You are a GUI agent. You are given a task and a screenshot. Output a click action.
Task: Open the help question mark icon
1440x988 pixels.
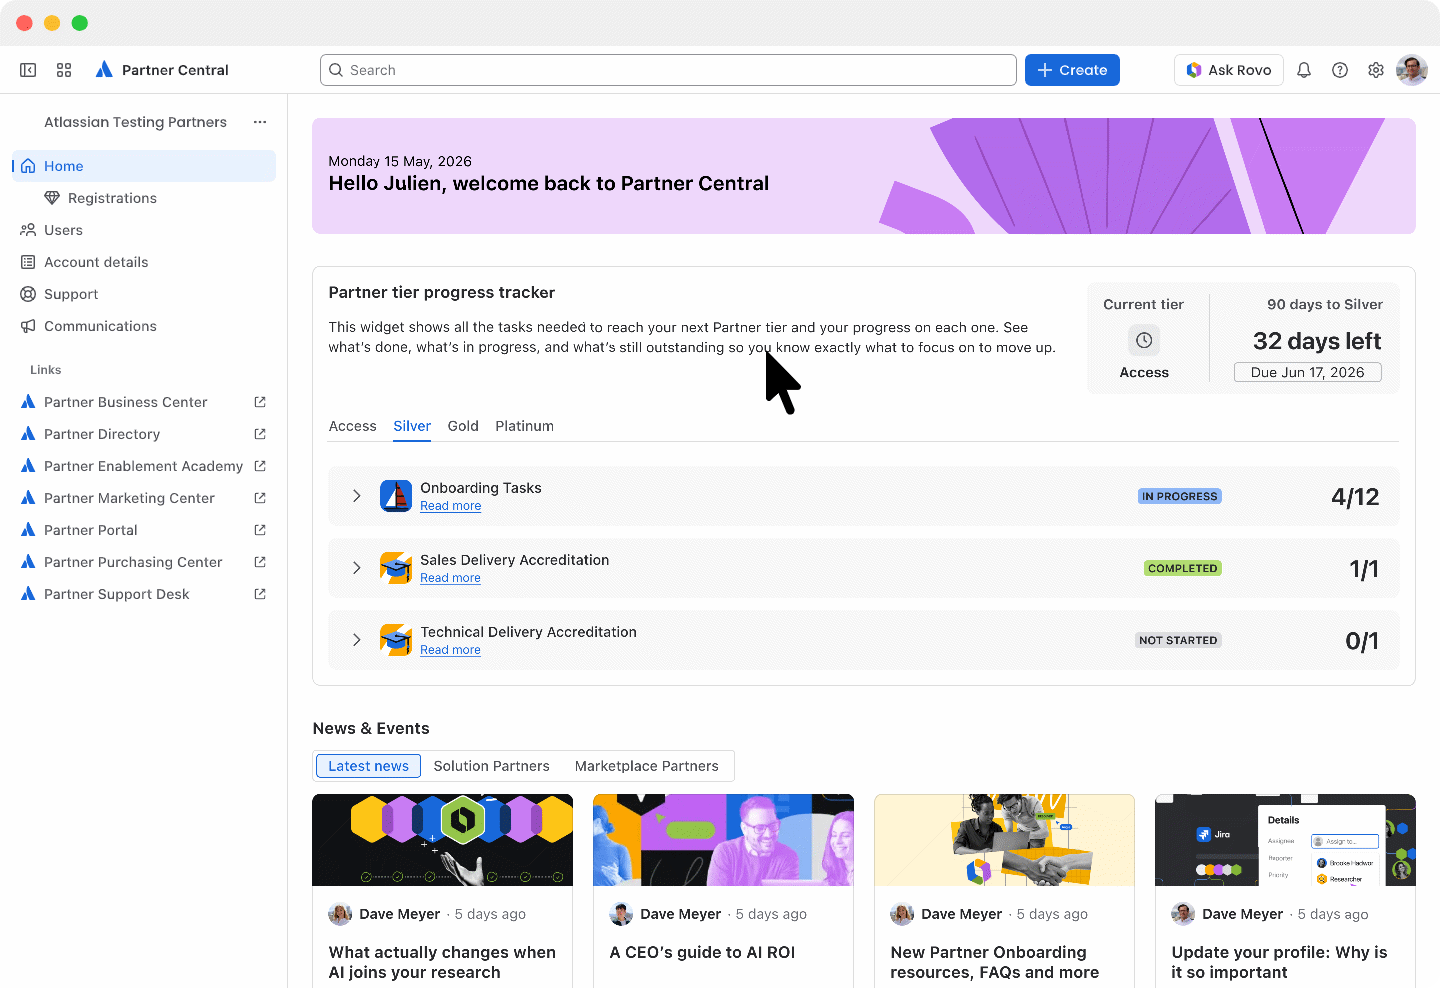1340,70
